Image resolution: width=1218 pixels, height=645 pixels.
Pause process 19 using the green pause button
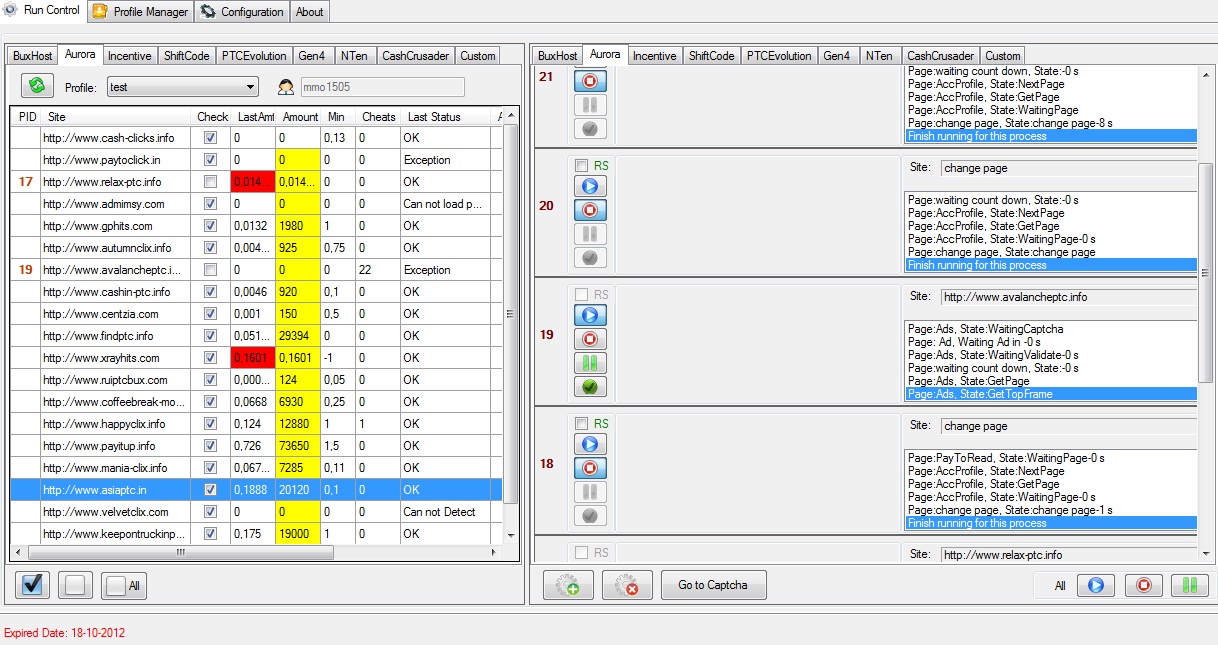(x=589, y=362)
